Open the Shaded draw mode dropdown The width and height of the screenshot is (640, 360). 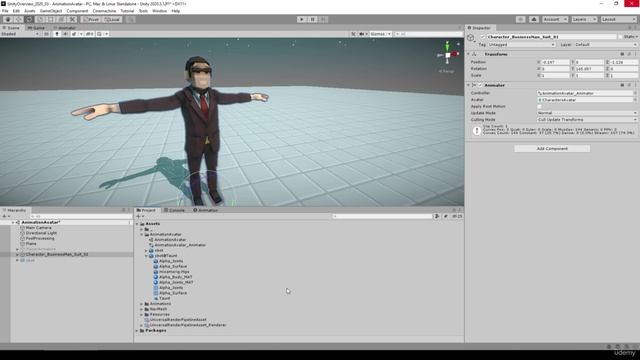click(x=20, y=34)
